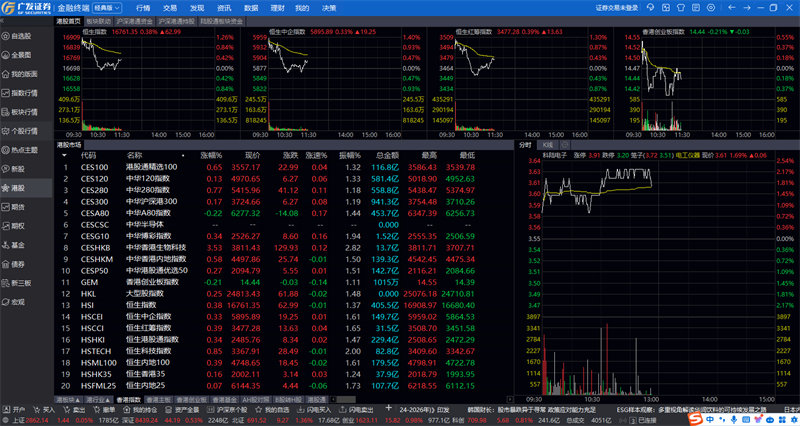
Task: Switch to the 香港创业板 bottom tab
Action: [x=191, y=400]
